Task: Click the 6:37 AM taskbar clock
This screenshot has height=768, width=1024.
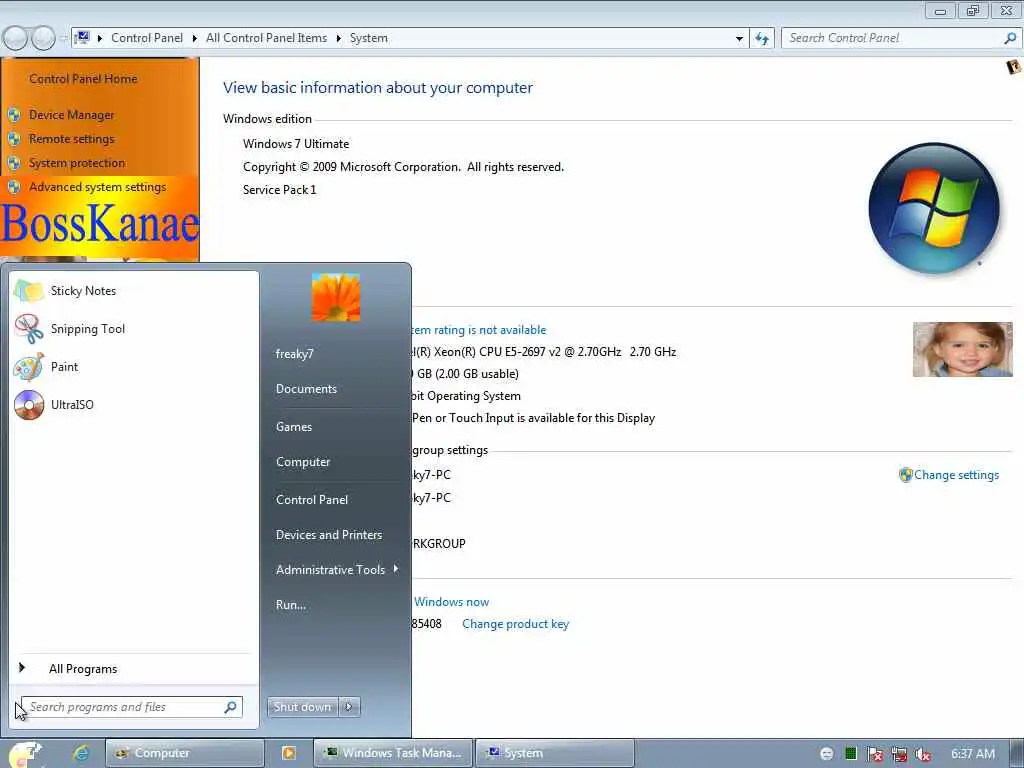Action: [x=972, y=754]
